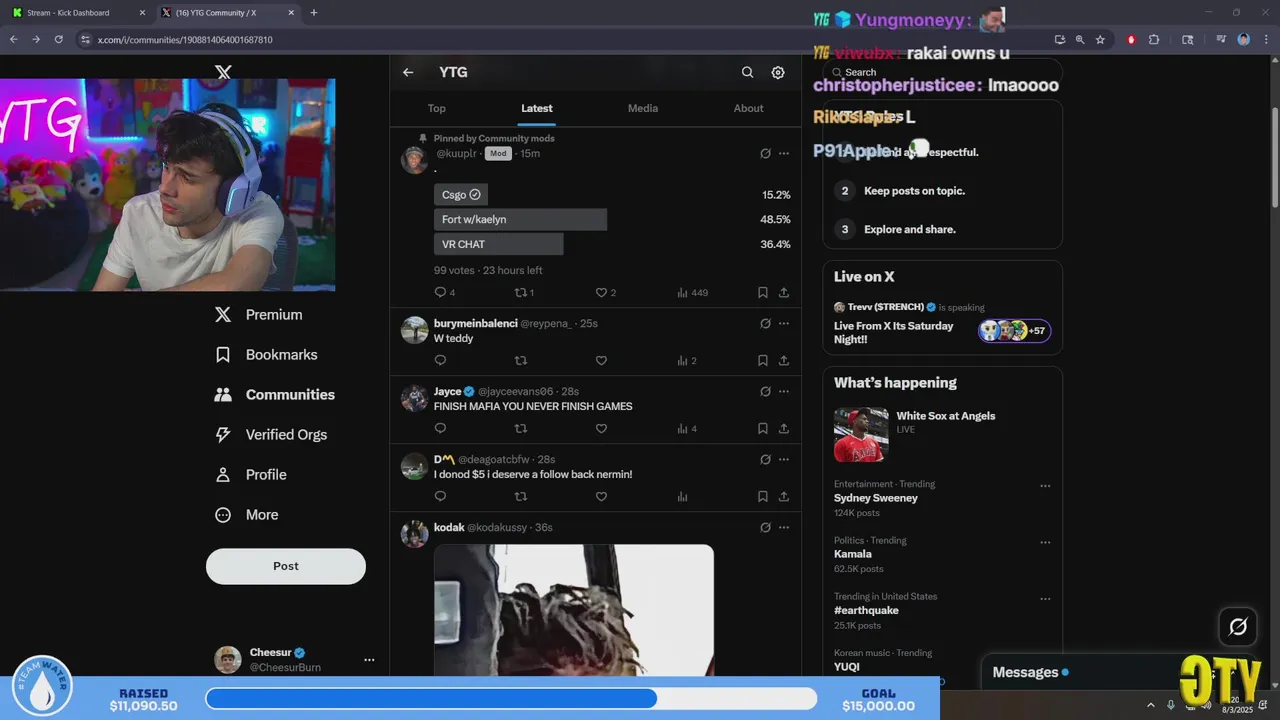Repost the 'I donod $5' post
Viewport: 1280px width, 720px height.
coord(520,496)
